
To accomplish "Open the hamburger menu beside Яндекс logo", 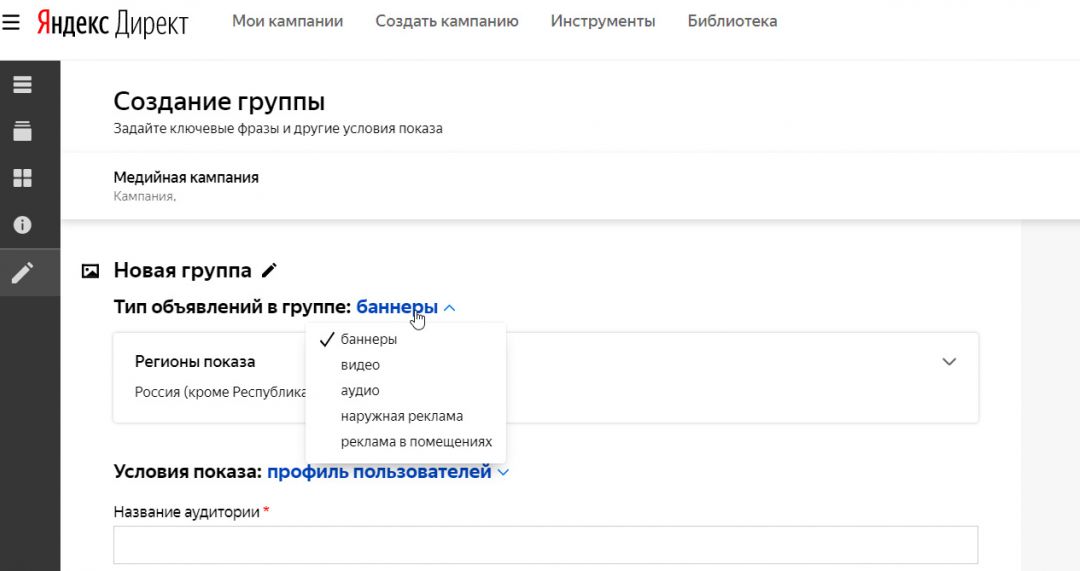I will tap(11, 22).
